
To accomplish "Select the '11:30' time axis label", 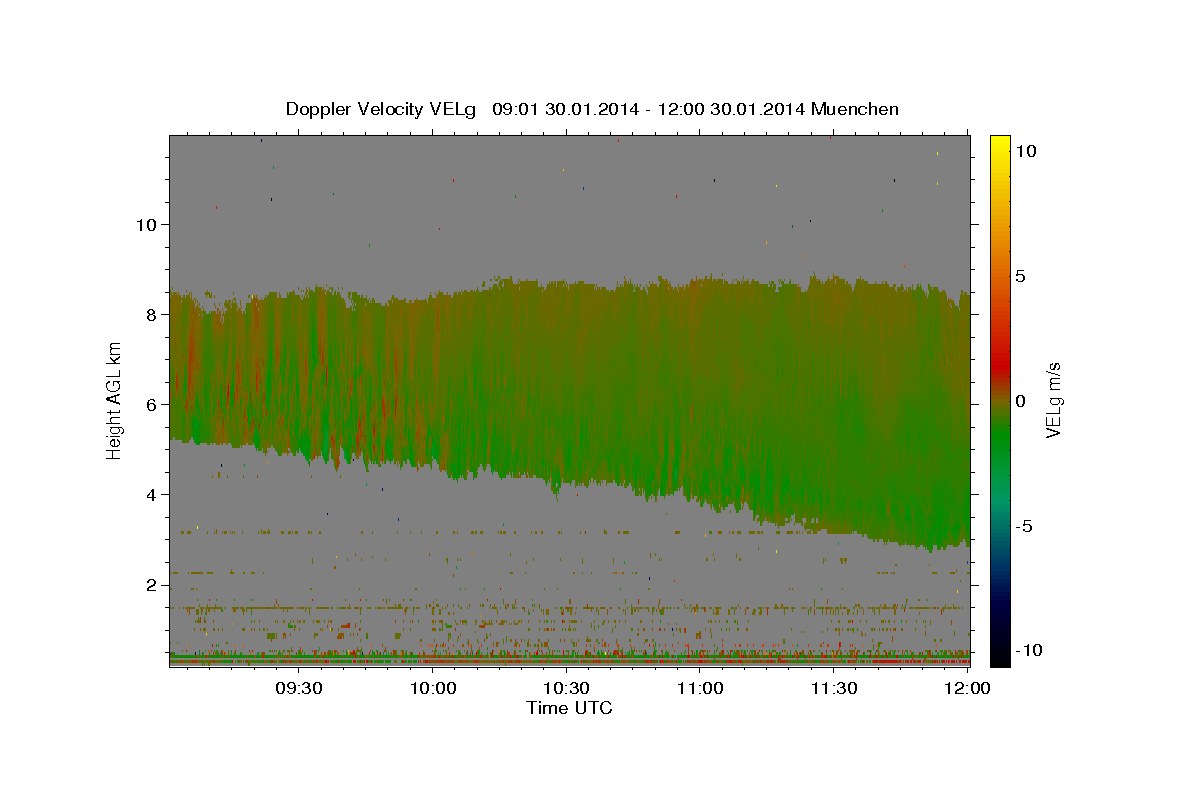I will [834, 688].
